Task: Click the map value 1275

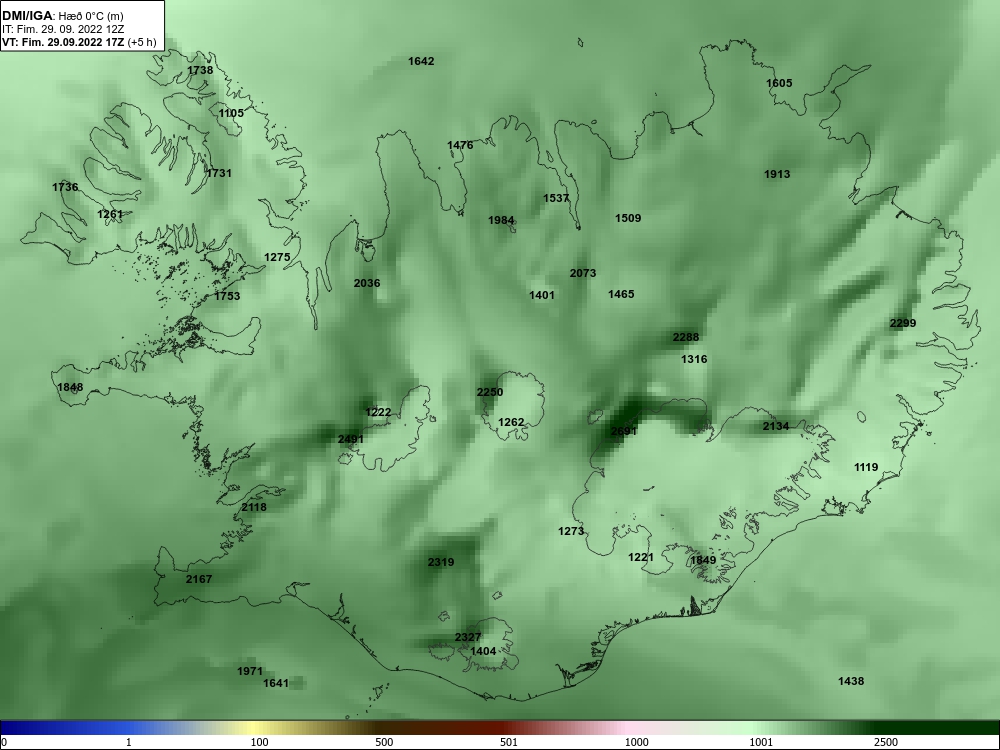Action: coord(277,257)
